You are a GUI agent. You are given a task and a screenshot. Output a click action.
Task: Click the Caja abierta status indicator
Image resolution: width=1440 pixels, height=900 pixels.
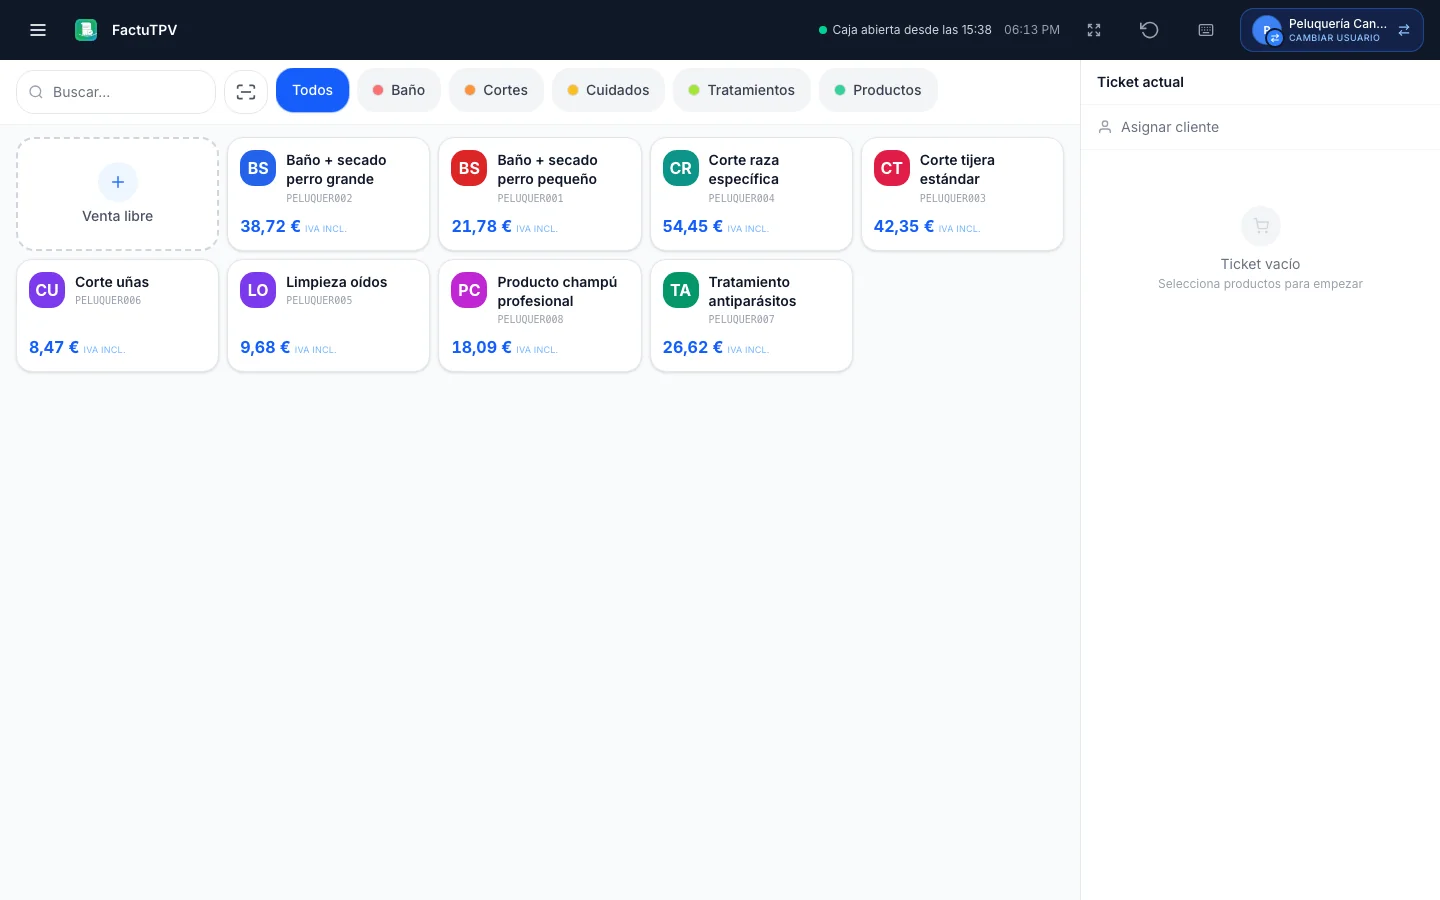click(905, 30)
